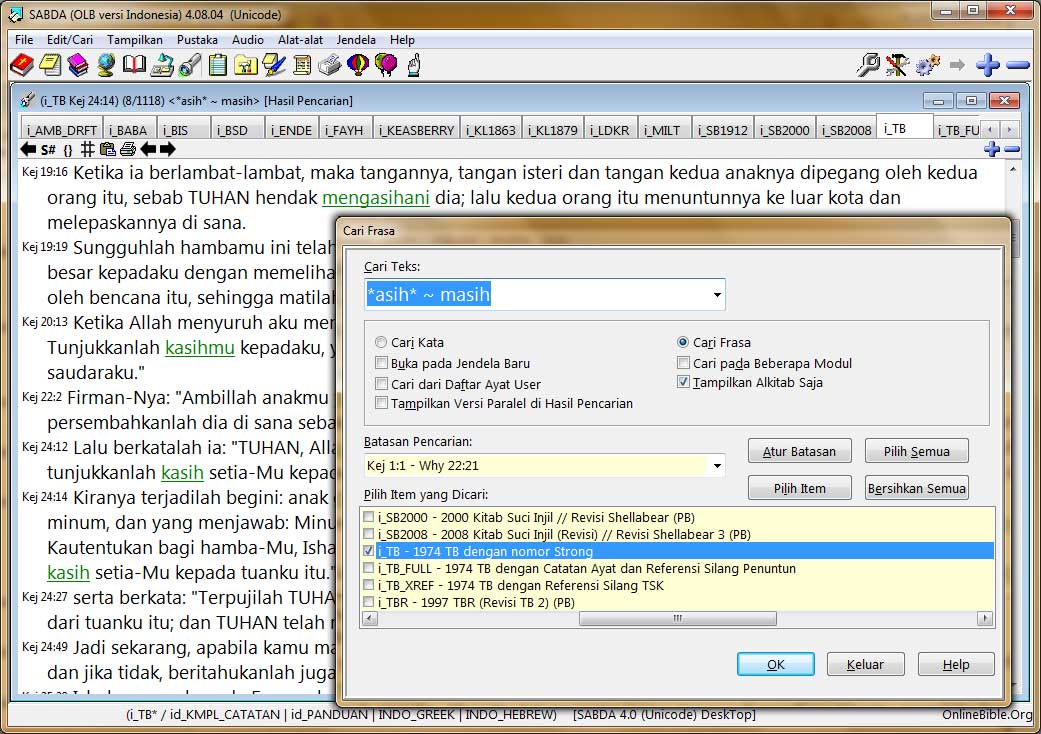This screenshot has width=1041, height=734.
Task: Expand the Cari Teks dropdown arrow
Action: pos(717,295)
